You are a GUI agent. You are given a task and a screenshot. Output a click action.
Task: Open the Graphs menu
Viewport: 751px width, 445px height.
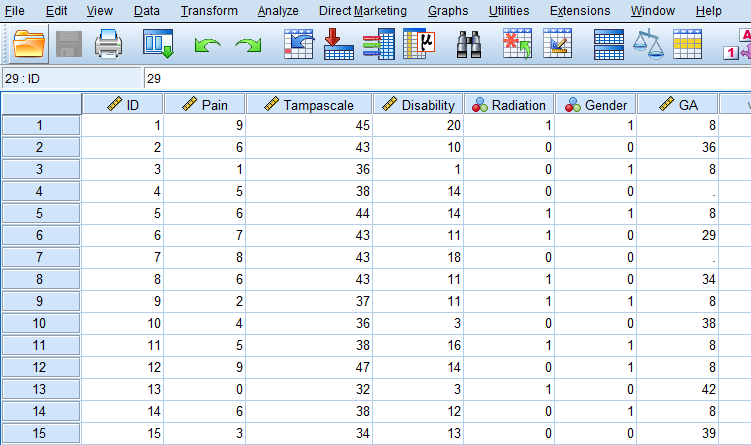tap(448, 11)
